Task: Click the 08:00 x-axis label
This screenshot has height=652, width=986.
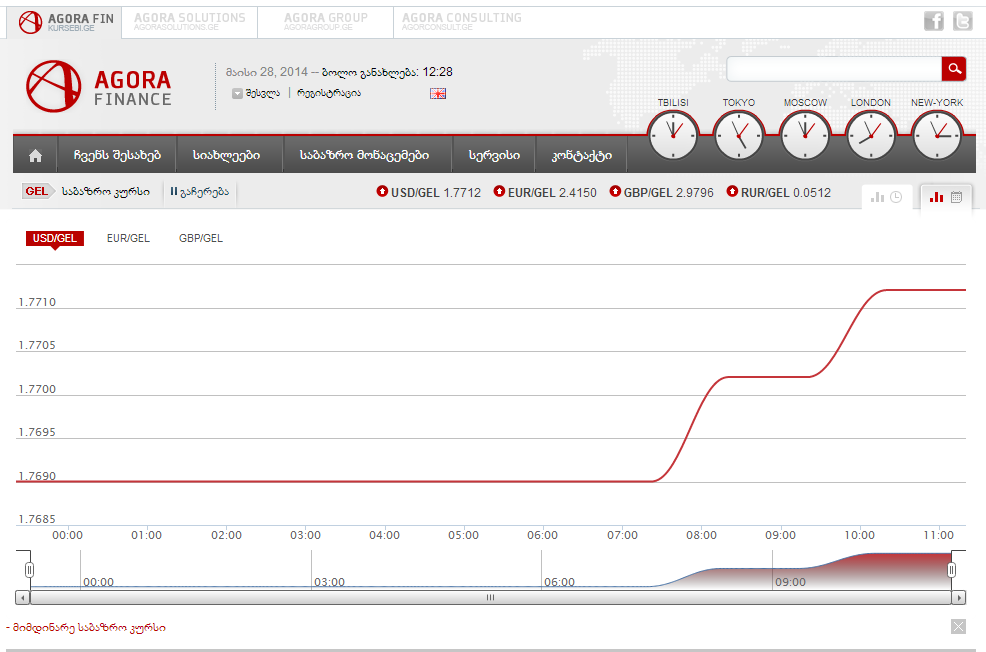Action: (x=701, y=535)
